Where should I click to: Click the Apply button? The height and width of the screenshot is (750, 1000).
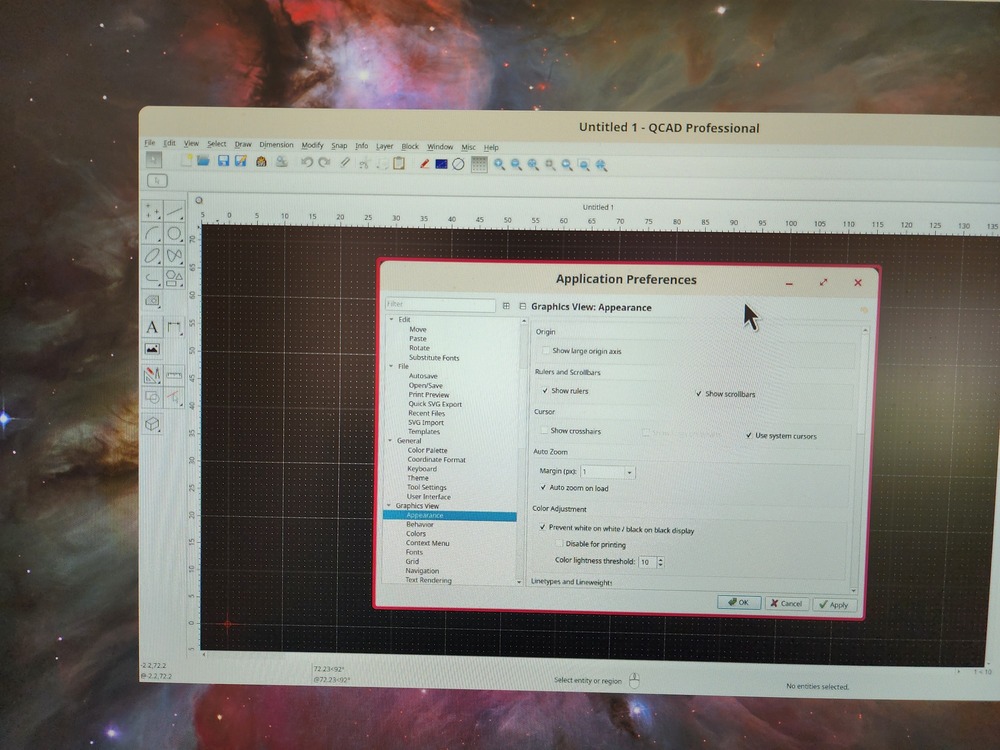pyautogui.click(x=836, y=604)
